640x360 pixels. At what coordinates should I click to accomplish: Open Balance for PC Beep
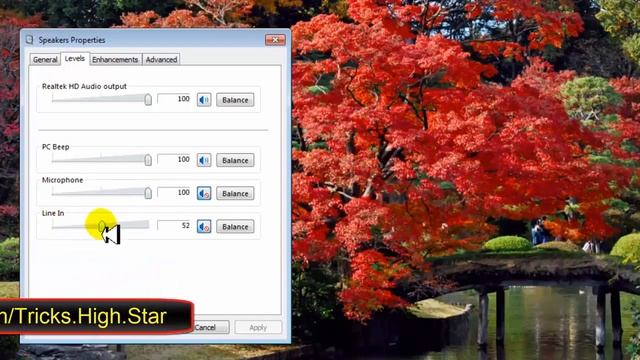(x=235, y=160)
